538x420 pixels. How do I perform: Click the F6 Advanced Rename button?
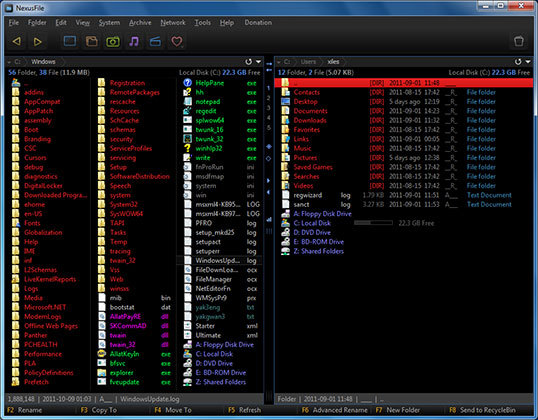click(x=335, y=410)
